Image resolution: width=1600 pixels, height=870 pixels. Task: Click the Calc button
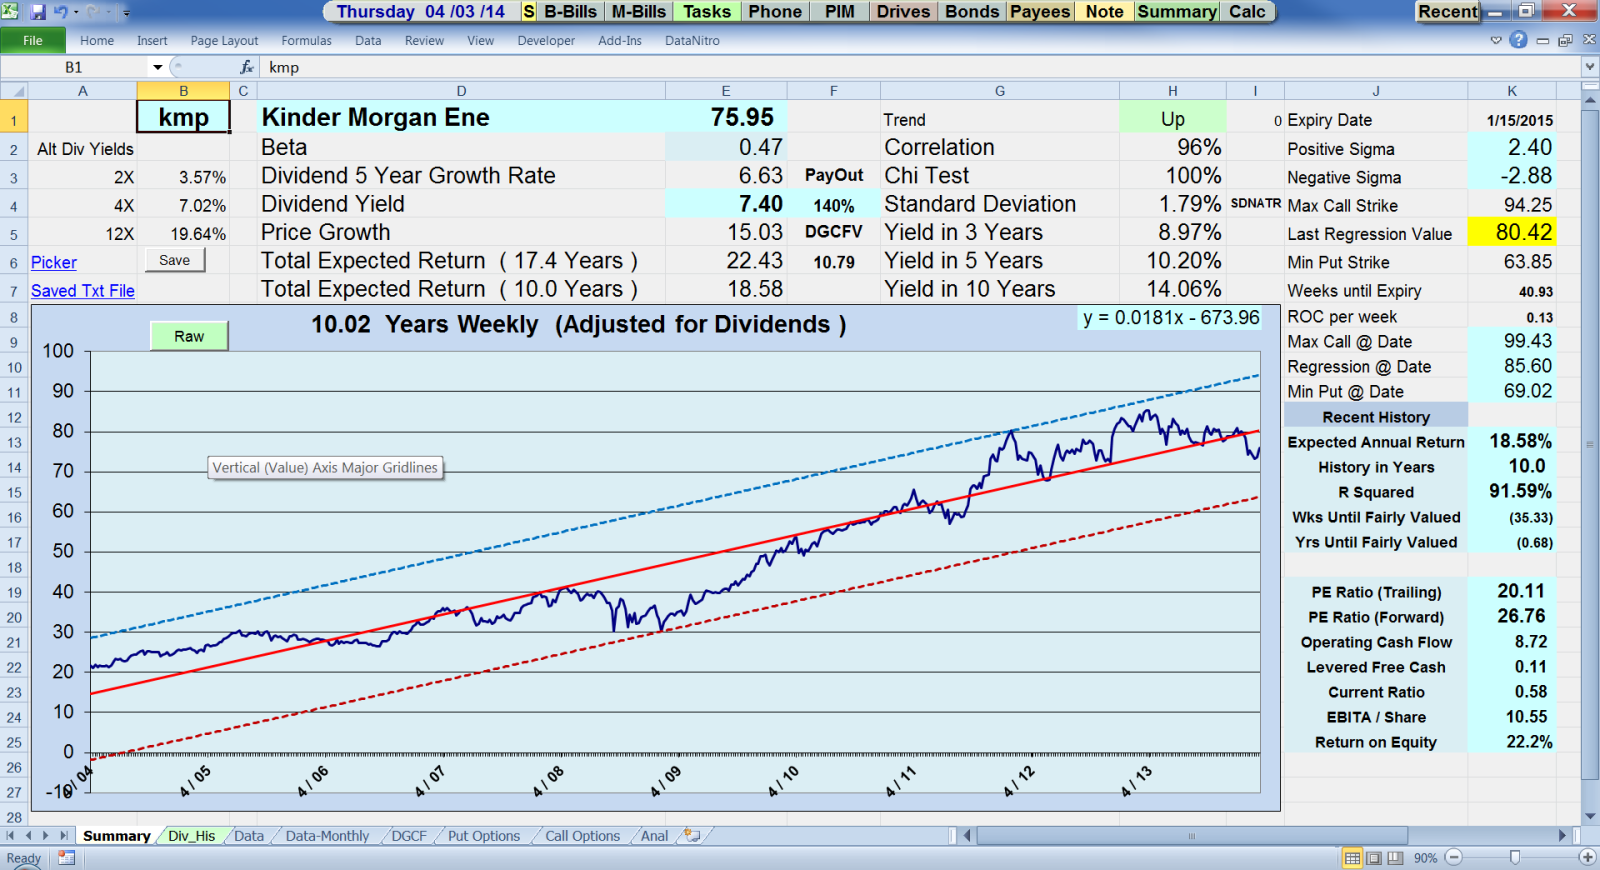tap(1247, 12)
